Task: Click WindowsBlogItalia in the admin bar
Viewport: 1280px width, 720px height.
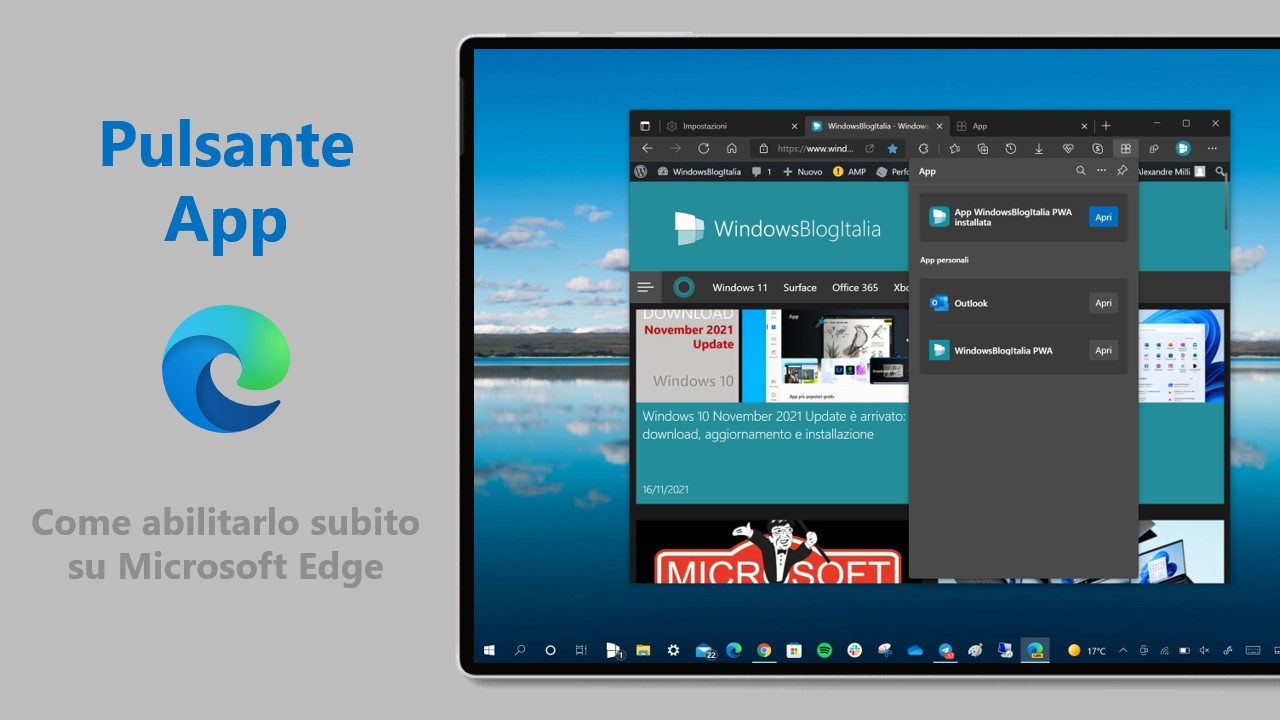Action: click(699, 172)
